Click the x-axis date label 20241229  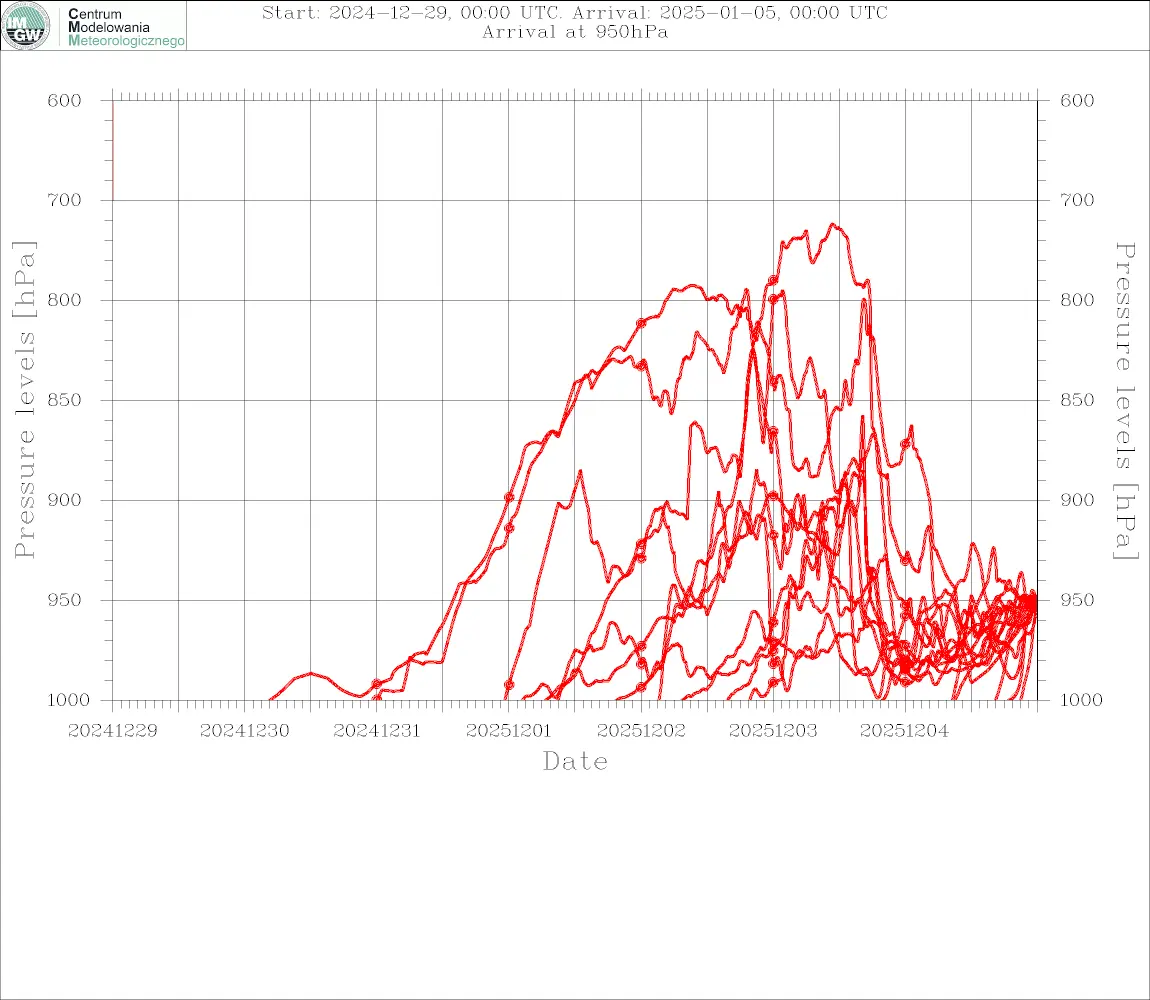point(113,731)
